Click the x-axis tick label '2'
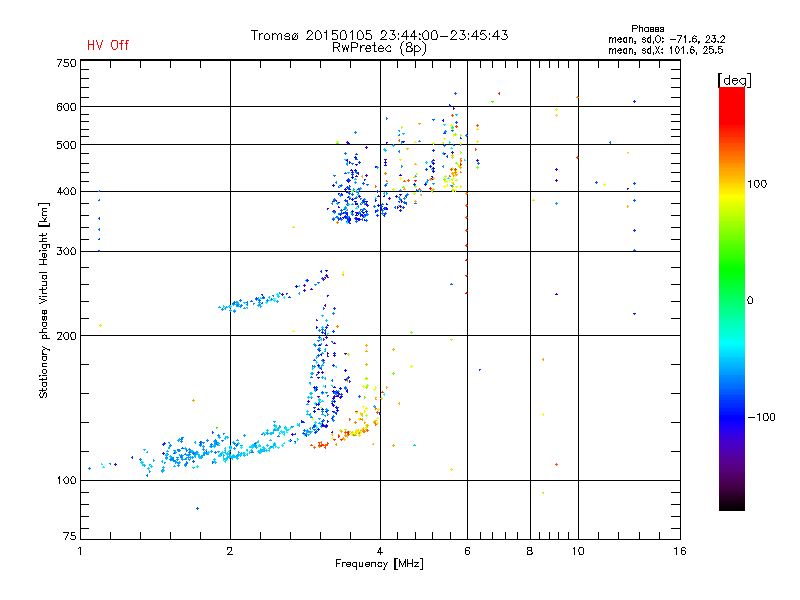Screen dimensions: 800x600 pos(230,551)
